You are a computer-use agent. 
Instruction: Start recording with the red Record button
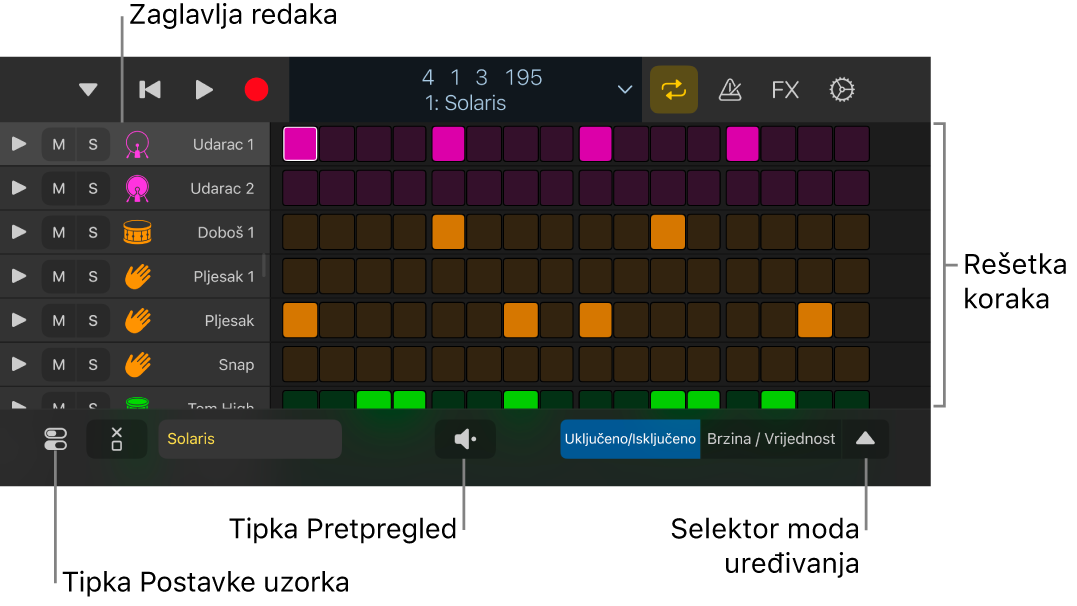[256, 90]
